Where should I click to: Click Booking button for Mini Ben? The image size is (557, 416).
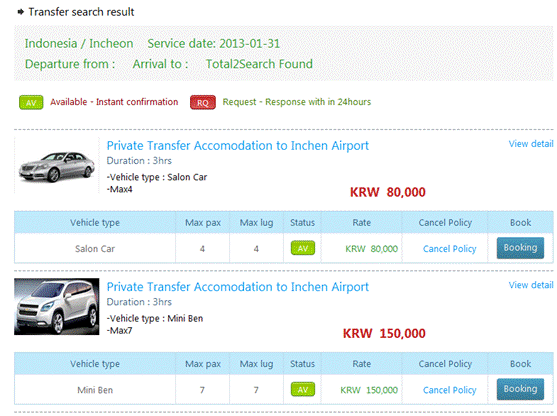(x=520, y=389)
